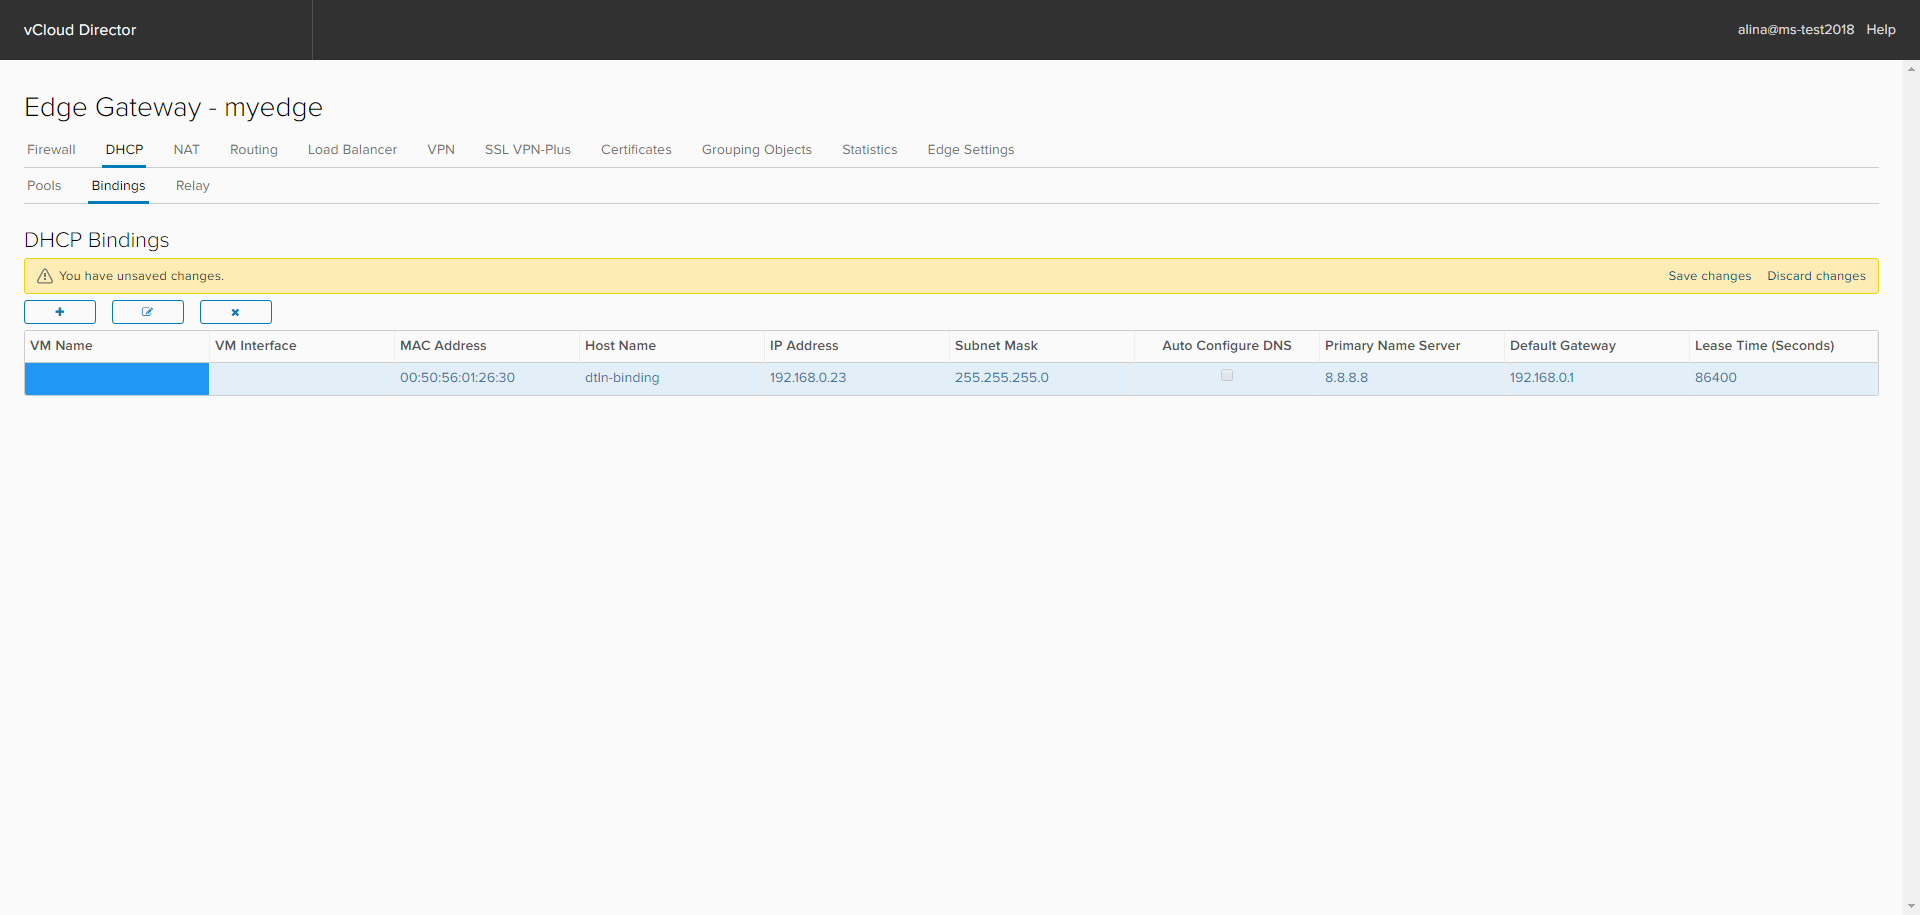Add a new DHCP binding
The image size is (1920, 915).
coord(60,312)
